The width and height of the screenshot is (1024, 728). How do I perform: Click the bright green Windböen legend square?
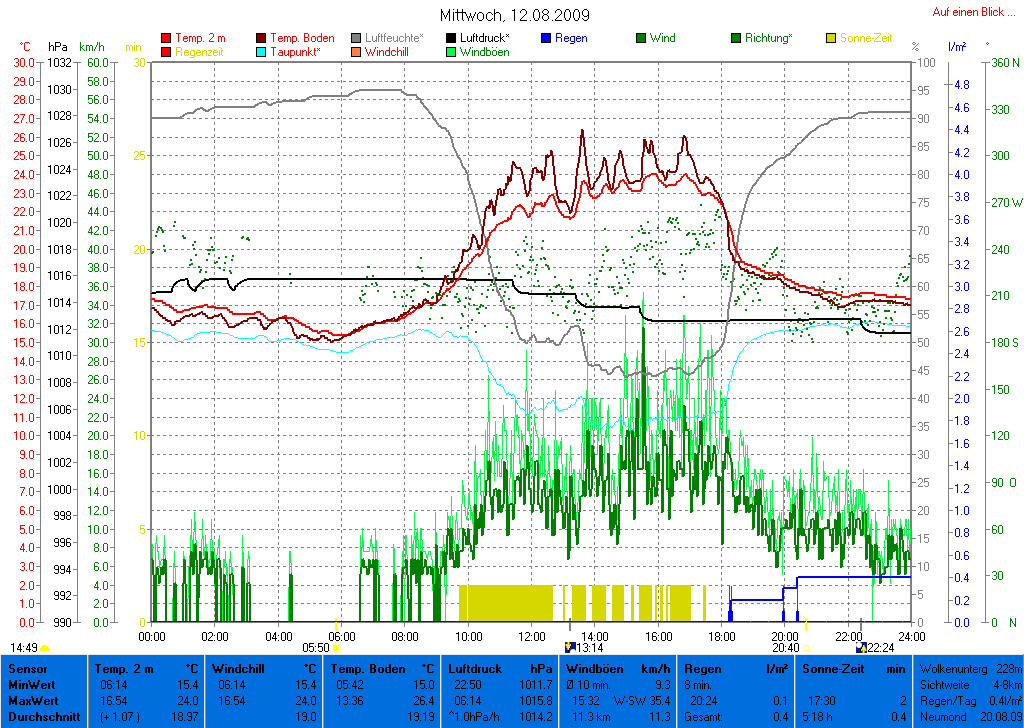pos(452,52)
